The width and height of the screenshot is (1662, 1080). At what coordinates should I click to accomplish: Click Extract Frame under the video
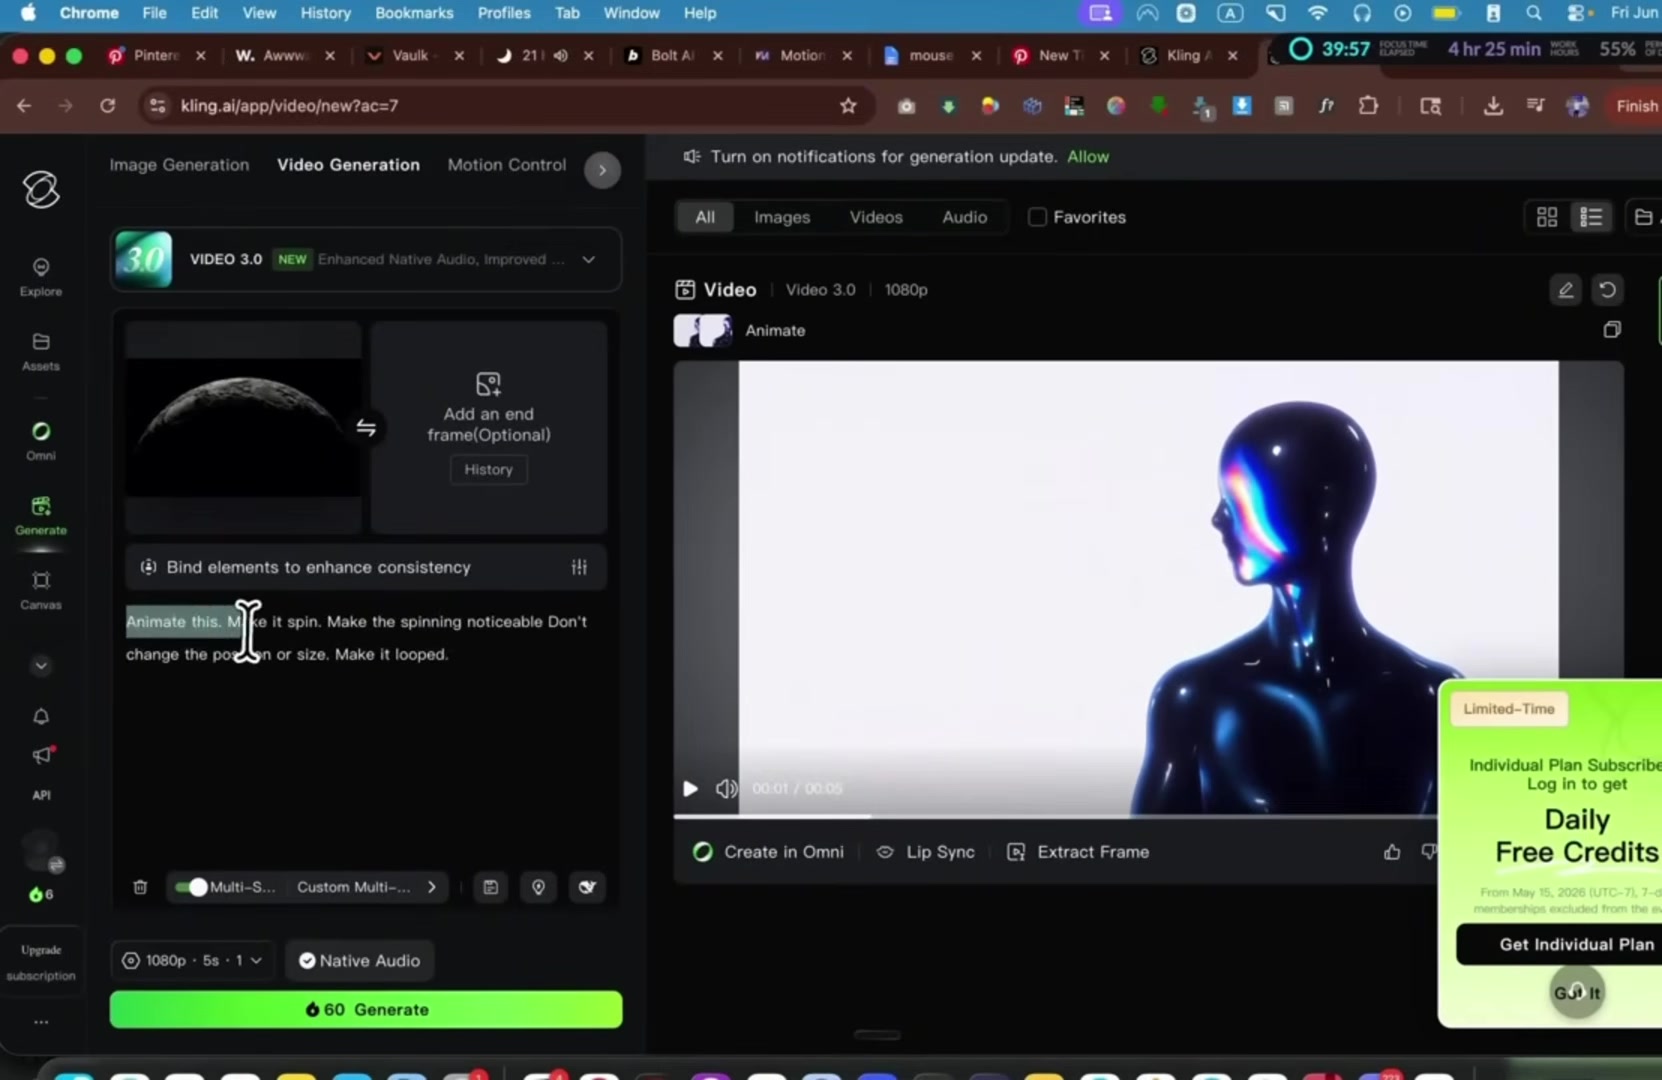1078,852
